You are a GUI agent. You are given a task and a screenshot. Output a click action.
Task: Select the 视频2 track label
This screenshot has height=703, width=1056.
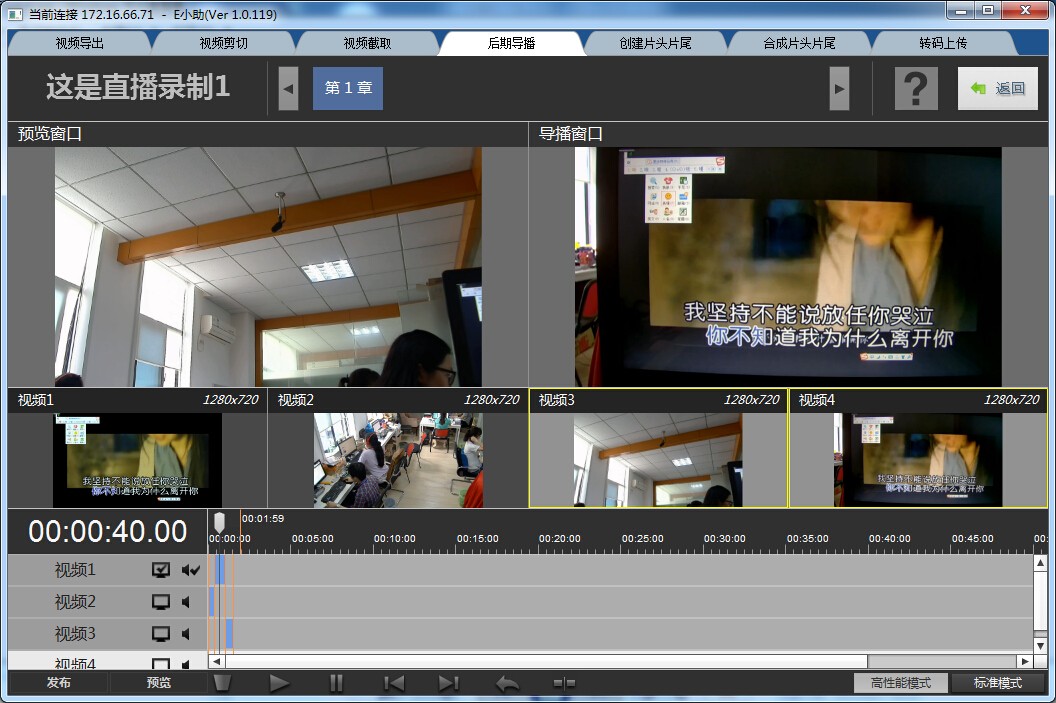pyautogui.click(x=75, y=602)
